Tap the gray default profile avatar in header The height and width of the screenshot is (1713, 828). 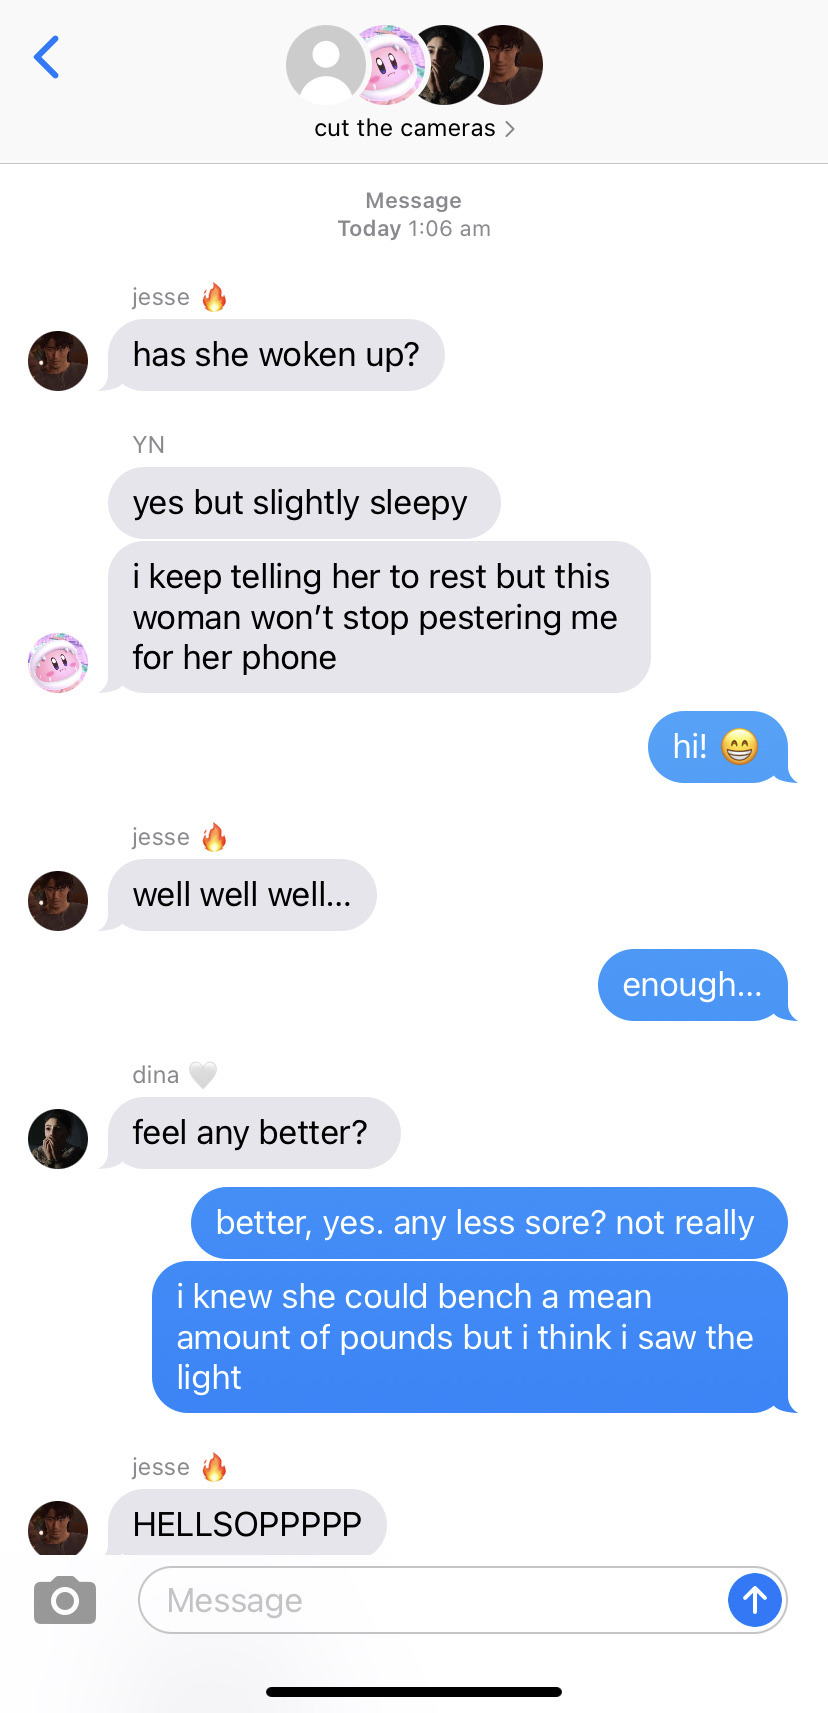(x=326, y=65)
